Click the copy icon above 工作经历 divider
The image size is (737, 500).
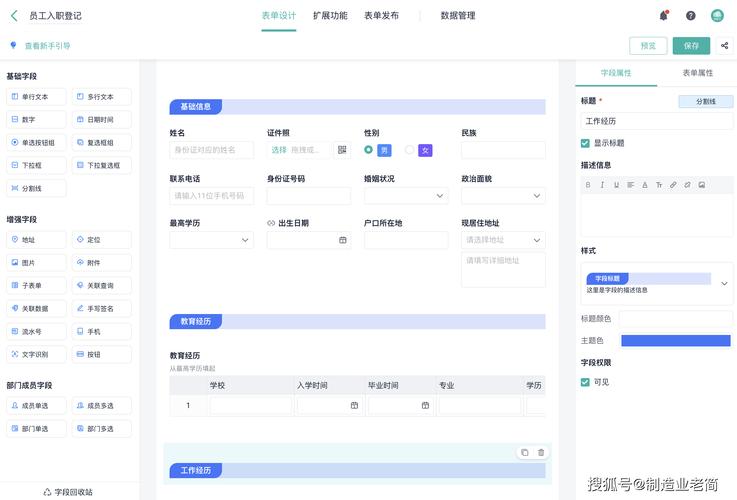525,453
